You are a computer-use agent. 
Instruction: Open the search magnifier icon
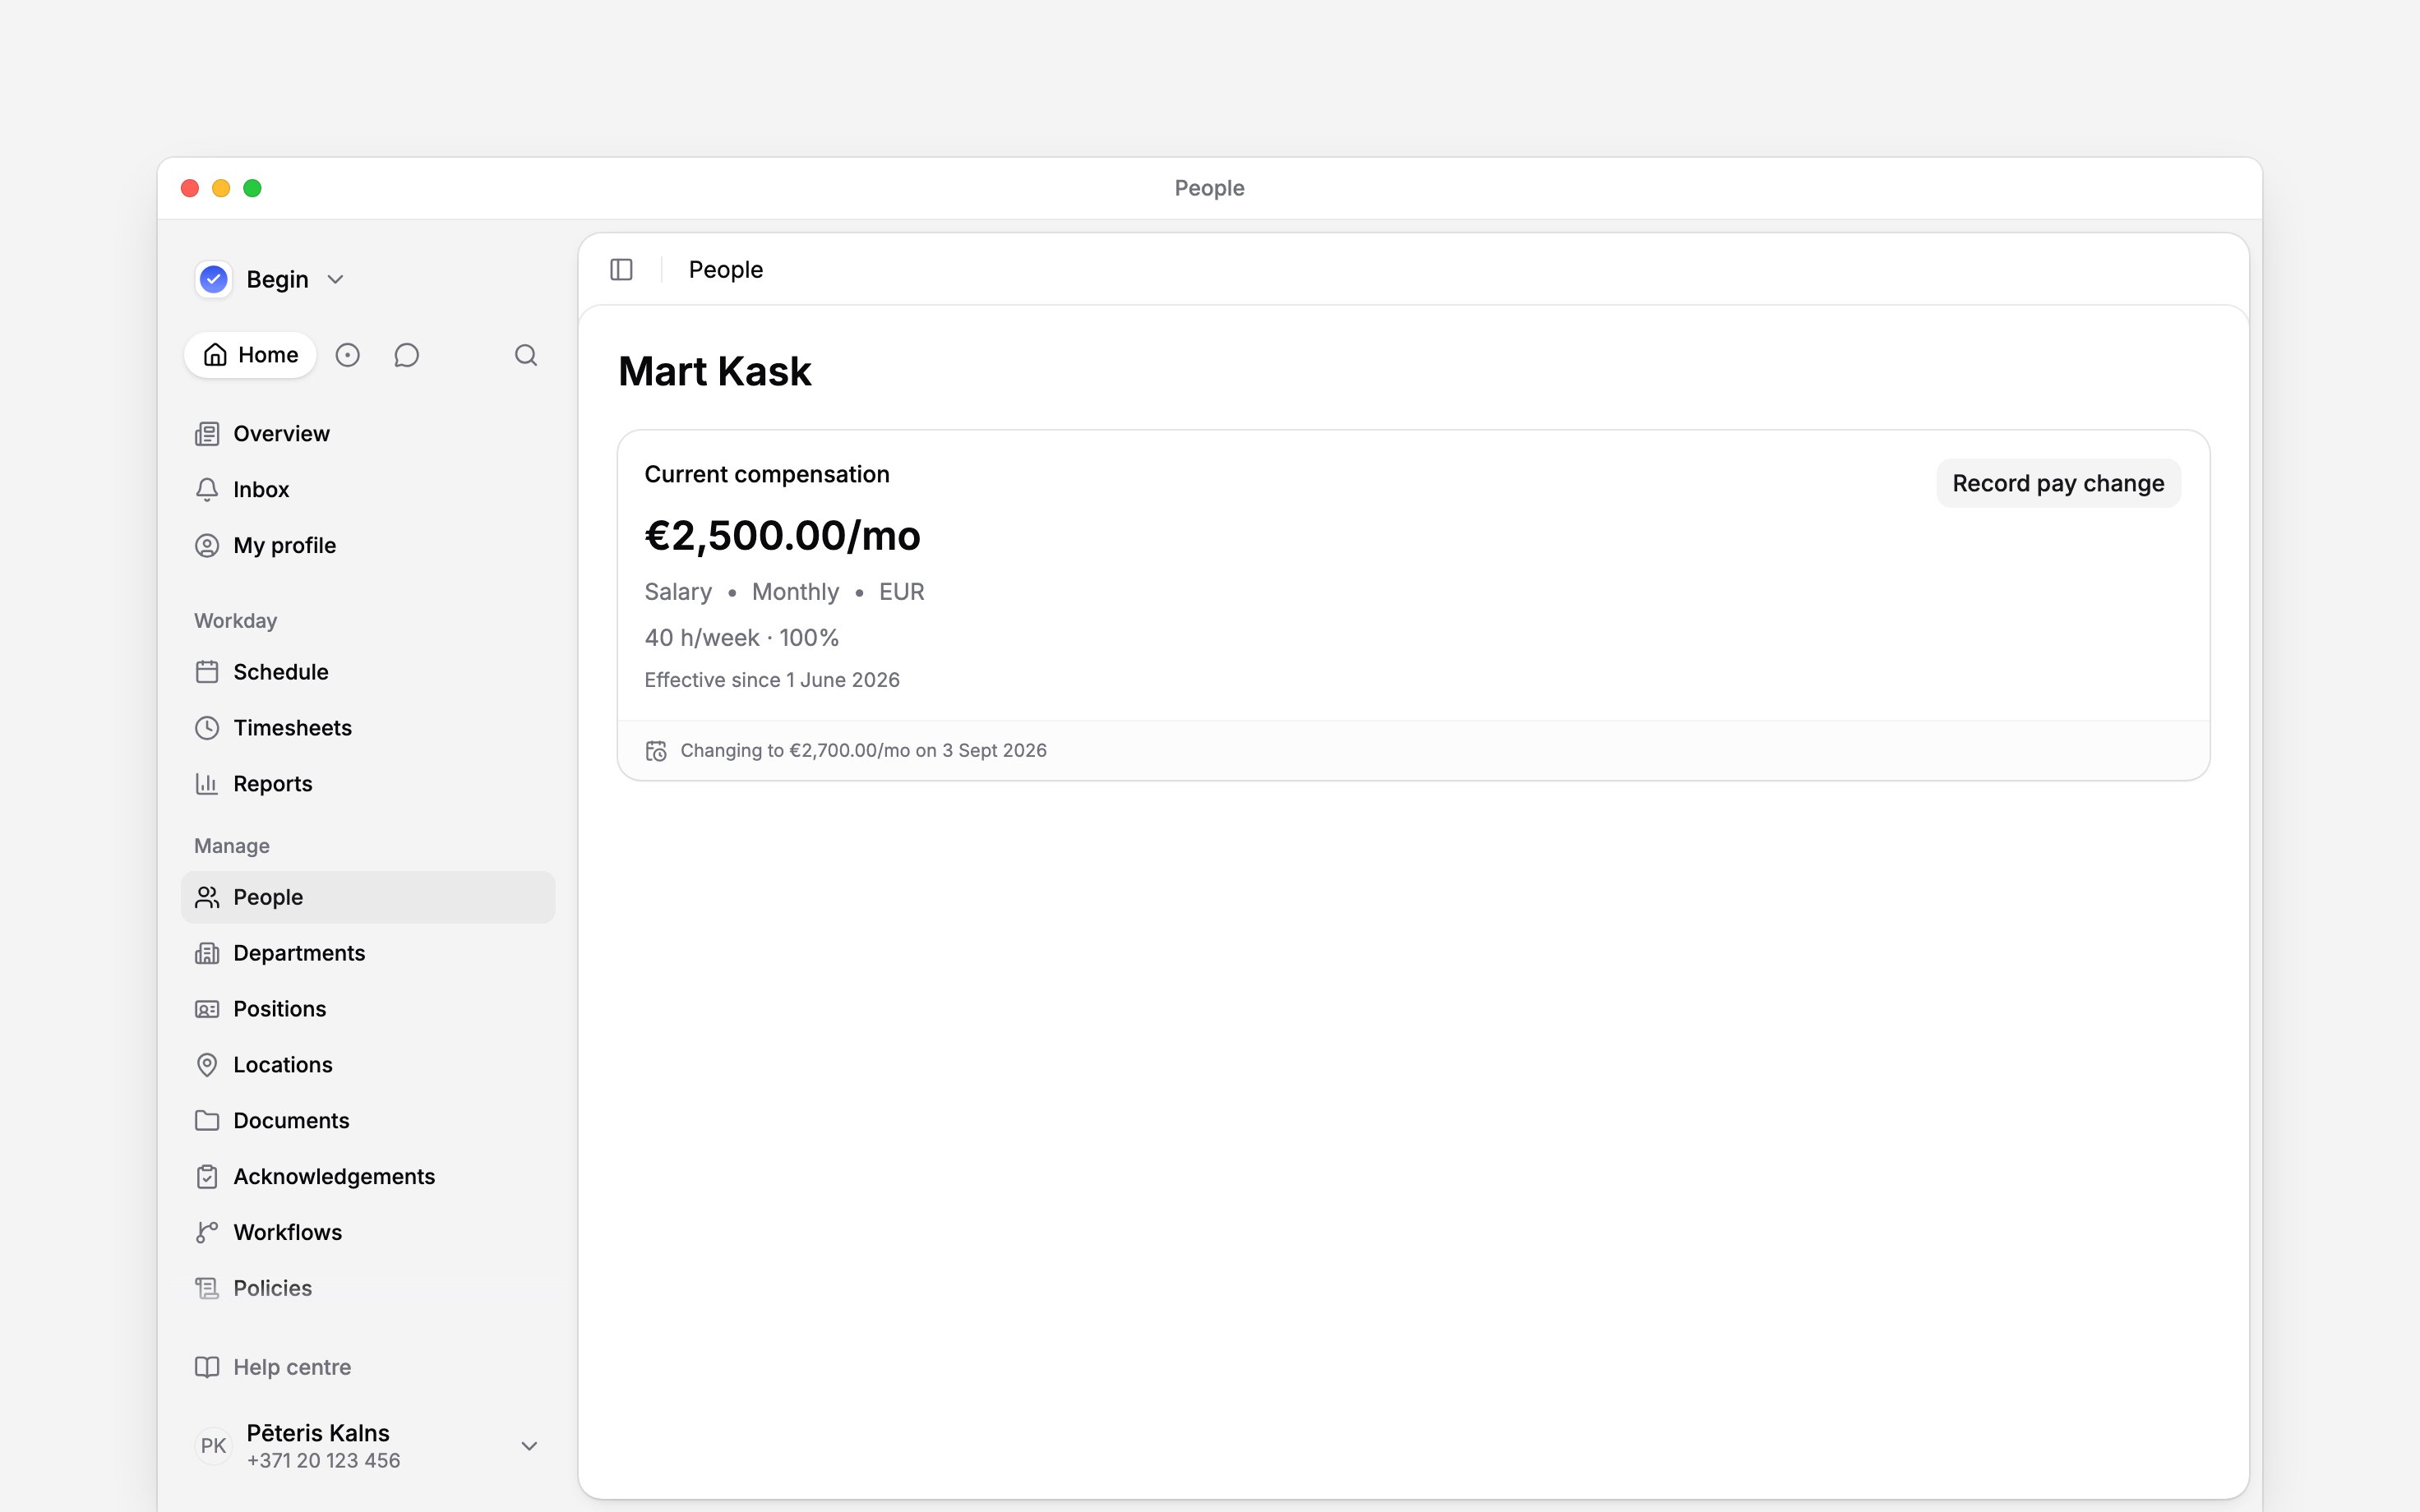click(x=526, y=355)
